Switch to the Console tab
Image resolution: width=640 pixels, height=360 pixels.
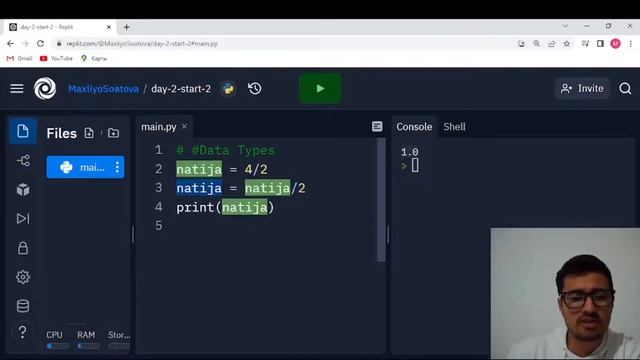click(x=414, y=127)
